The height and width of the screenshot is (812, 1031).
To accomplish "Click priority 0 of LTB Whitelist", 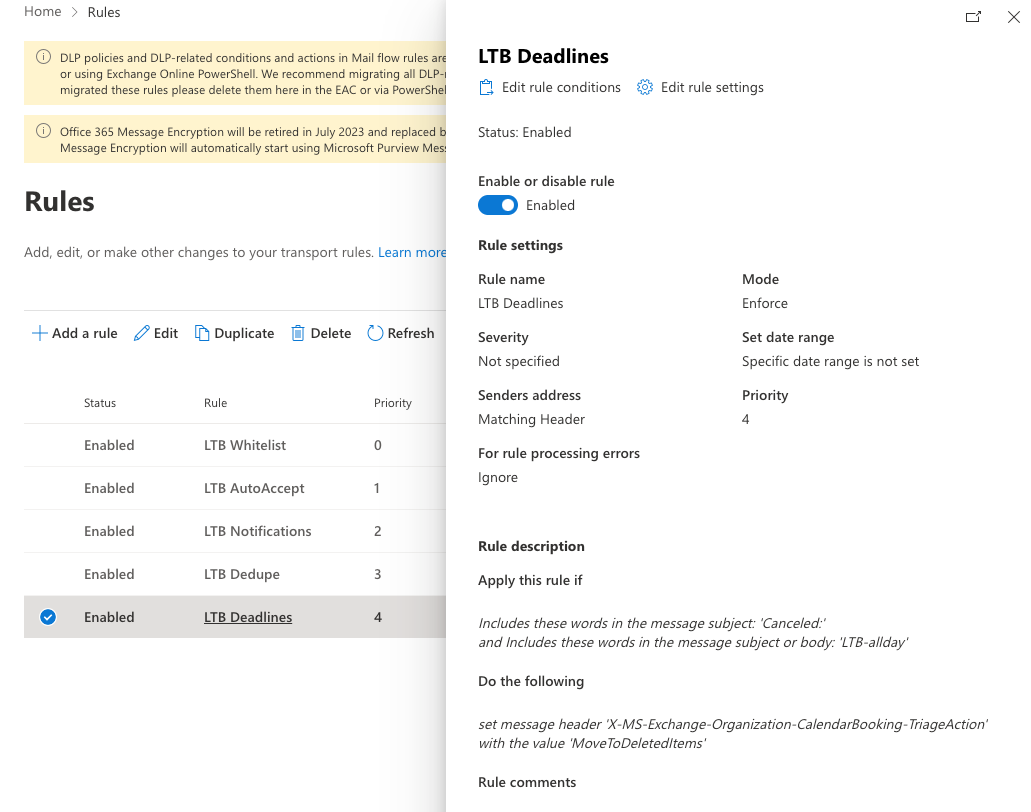I will [377, 445].
